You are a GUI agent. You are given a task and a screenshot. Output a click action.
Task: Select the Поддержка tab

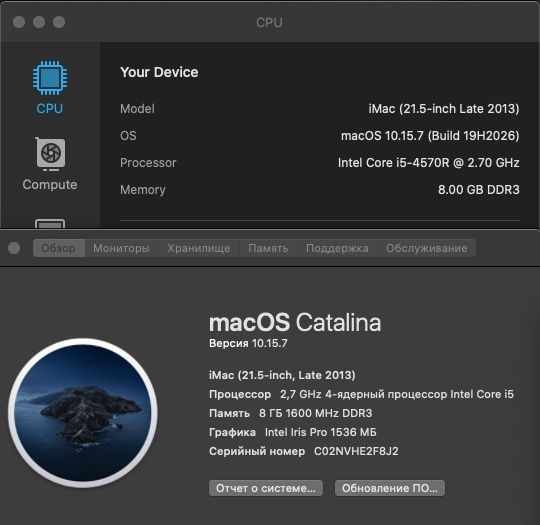[337, 248]
